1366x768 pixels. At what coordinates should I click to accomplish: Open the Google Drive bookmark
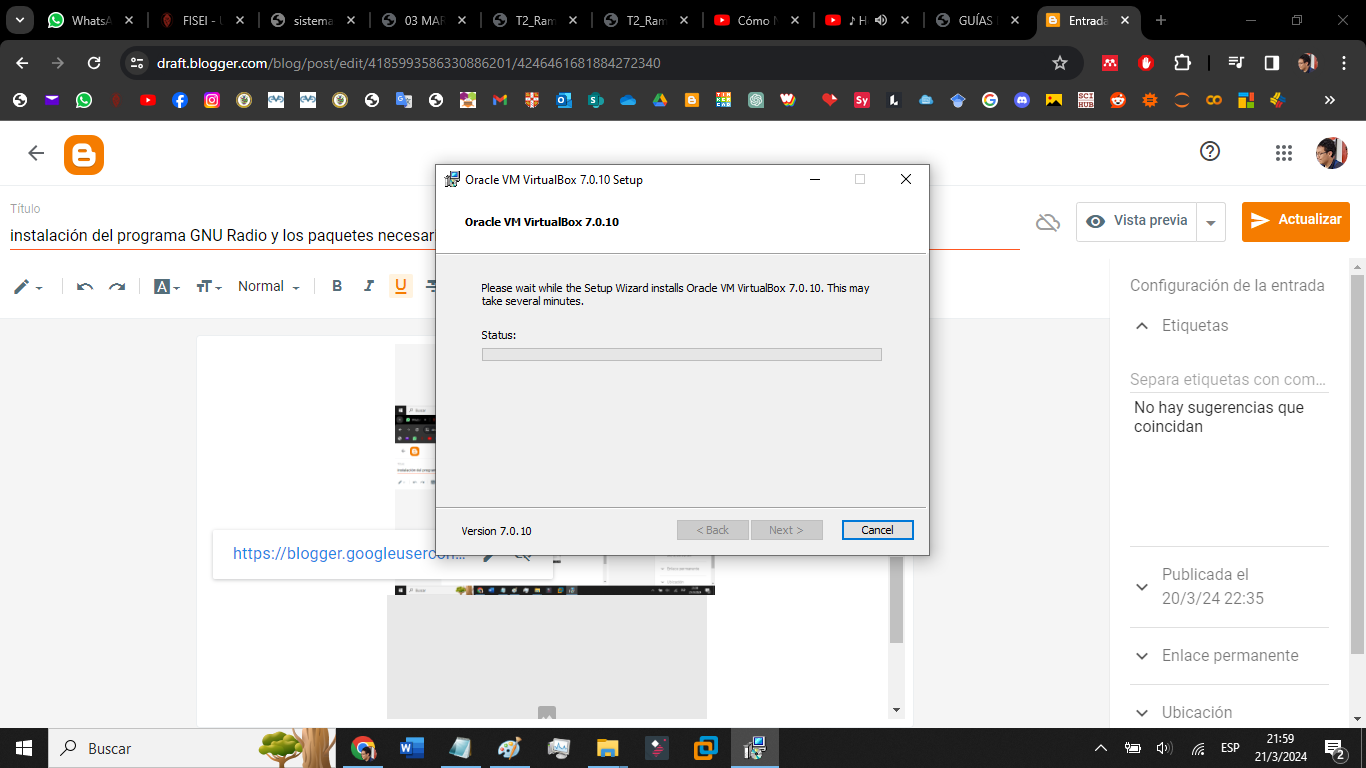[x=660, y=100]
